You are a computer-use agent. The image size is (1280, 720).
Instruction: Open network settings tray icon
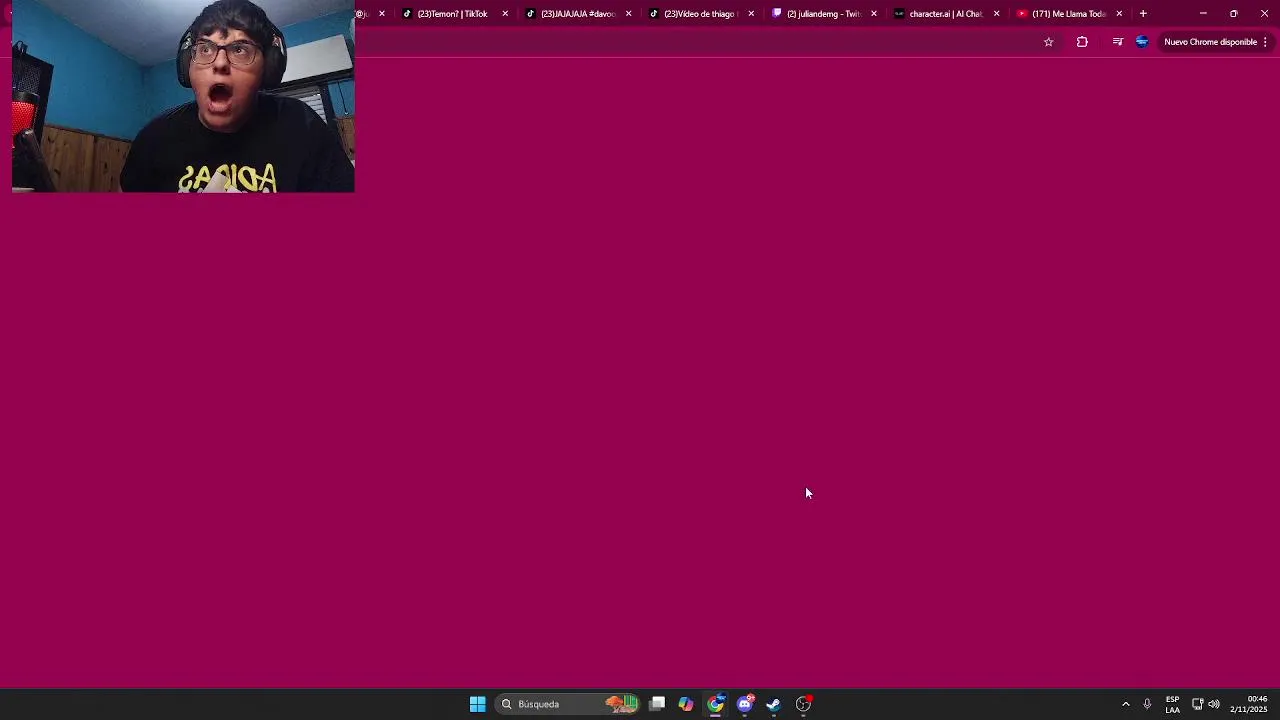pos(1197,704)
